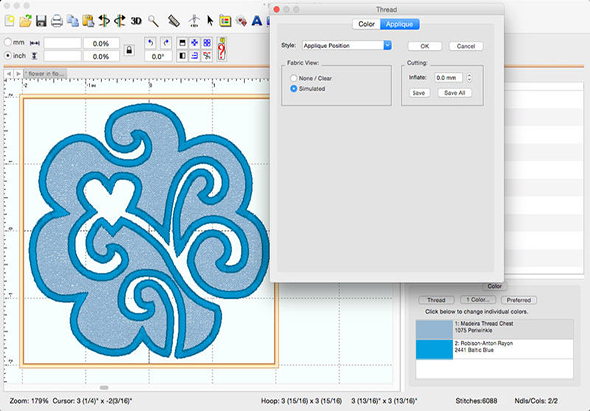
Task: Click the Preferred button
Action: coord(519,300)
